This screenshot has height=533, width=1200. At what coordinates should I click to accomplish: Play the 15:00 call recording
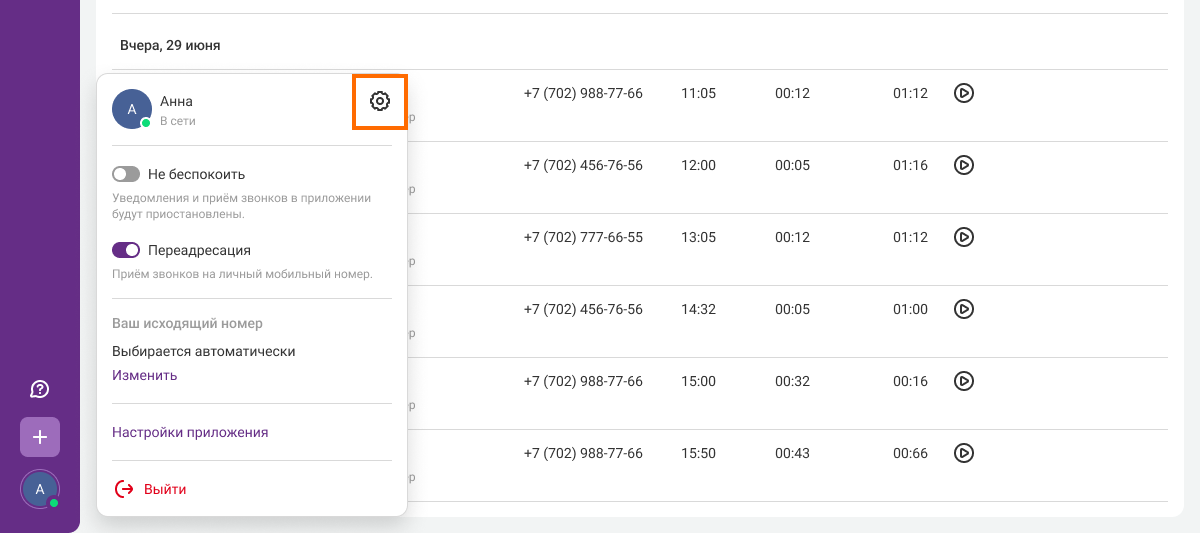tap(963, 381)
